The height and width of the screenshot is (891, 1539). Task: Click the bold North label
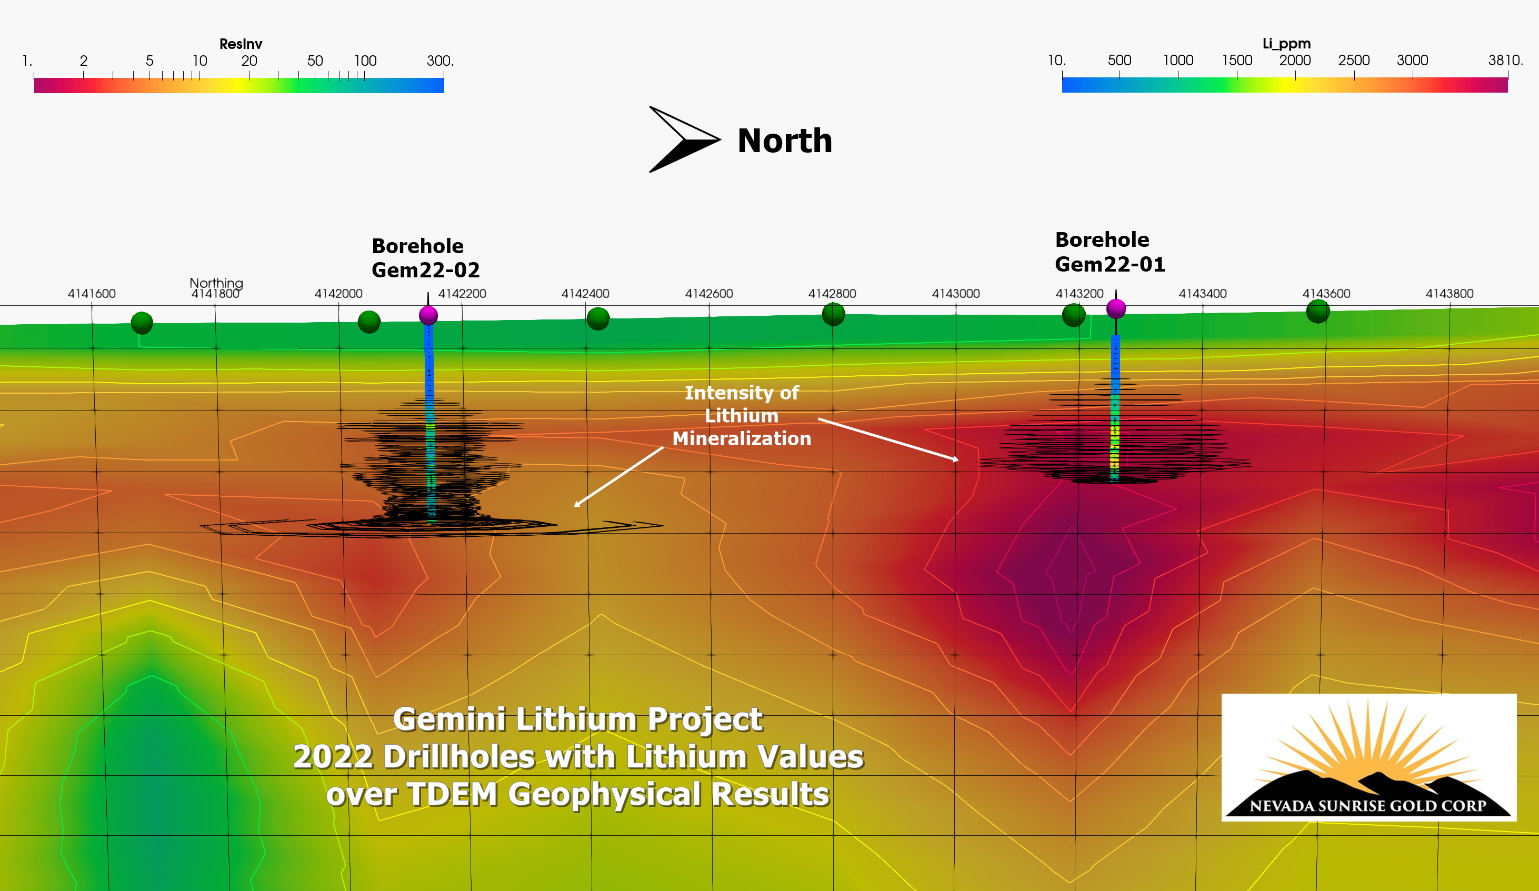[x=785, y=141]
